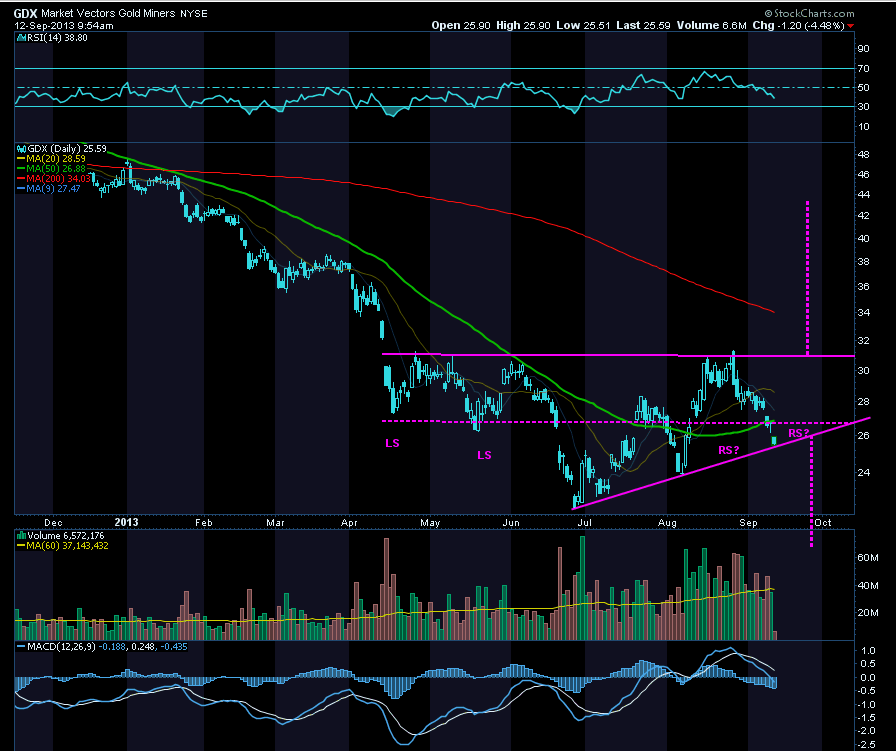The image size is (896, 751).
Task: Click the 'Volume 6.6M' header value
Action: (x=711, y=25)
